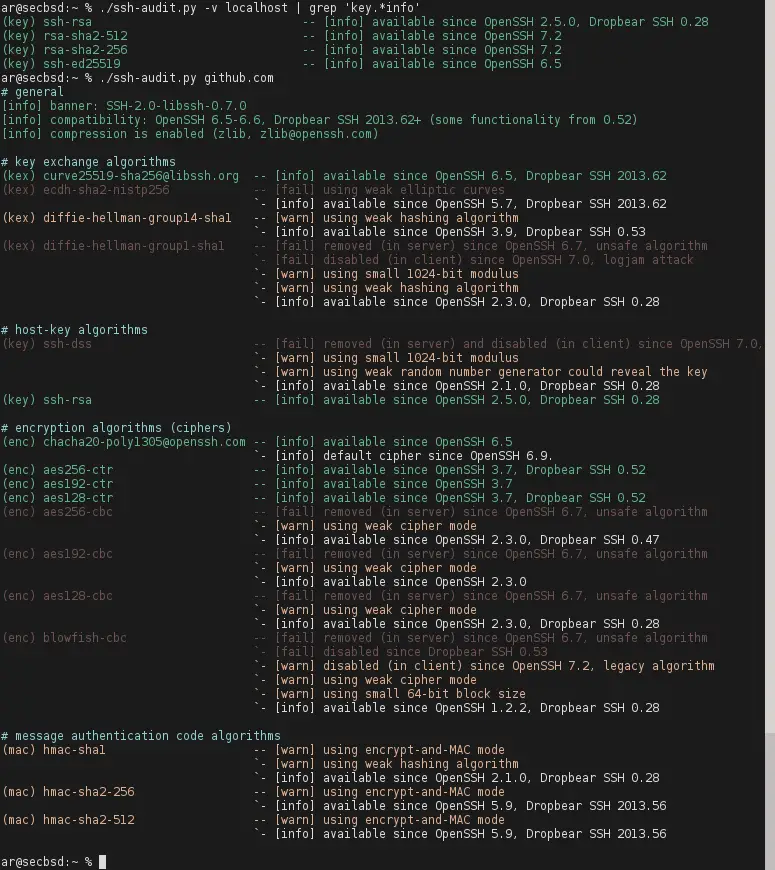Viewport: 775px width, 870px height.
Task: Select diffie-hellman-group1-sha1 entry
Action: [x=355, y=246]
